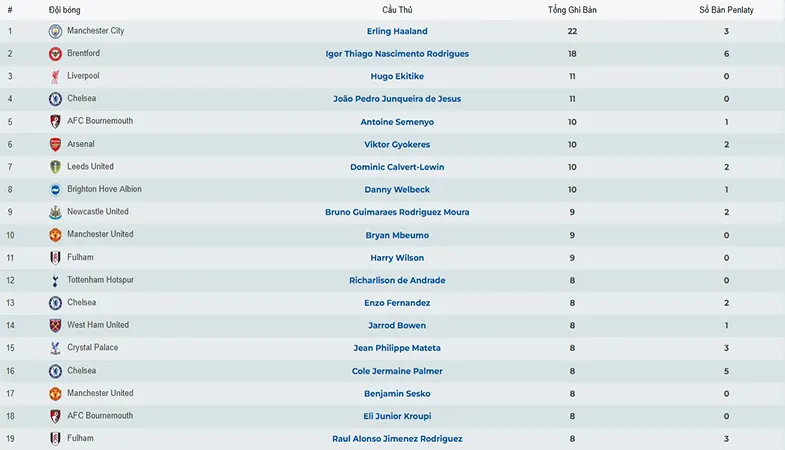Image resolution: width=785 pixels, height=450 pixels.
Task: Click Manchester United crest in Sesko row
Action: pyautogui.click(x=55, y=393)
